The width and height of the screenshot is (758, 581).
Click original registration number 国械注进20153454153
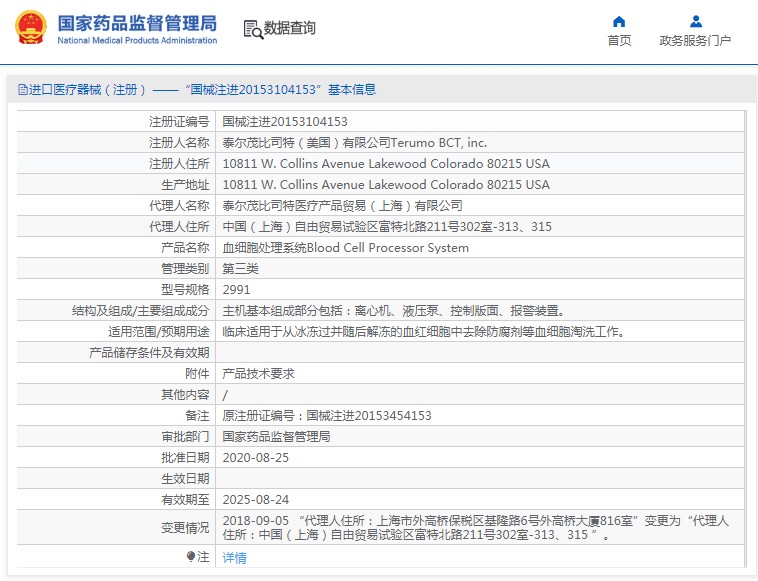(369, 416)
